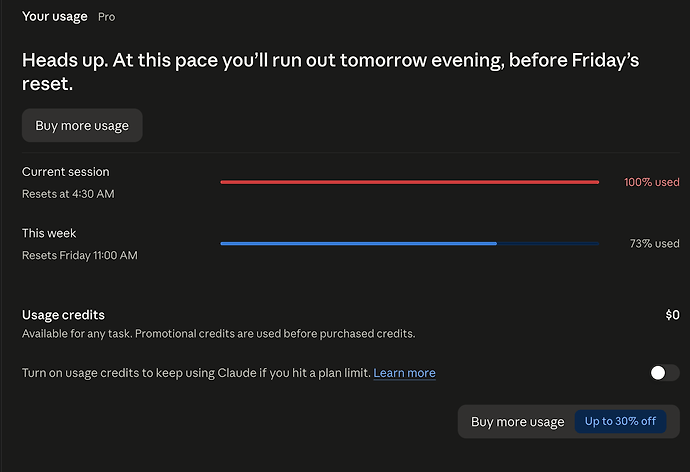Viewport: 690px width, 472px height.
Task: Click the Heads up warning message
Action: tap(330, 72)
